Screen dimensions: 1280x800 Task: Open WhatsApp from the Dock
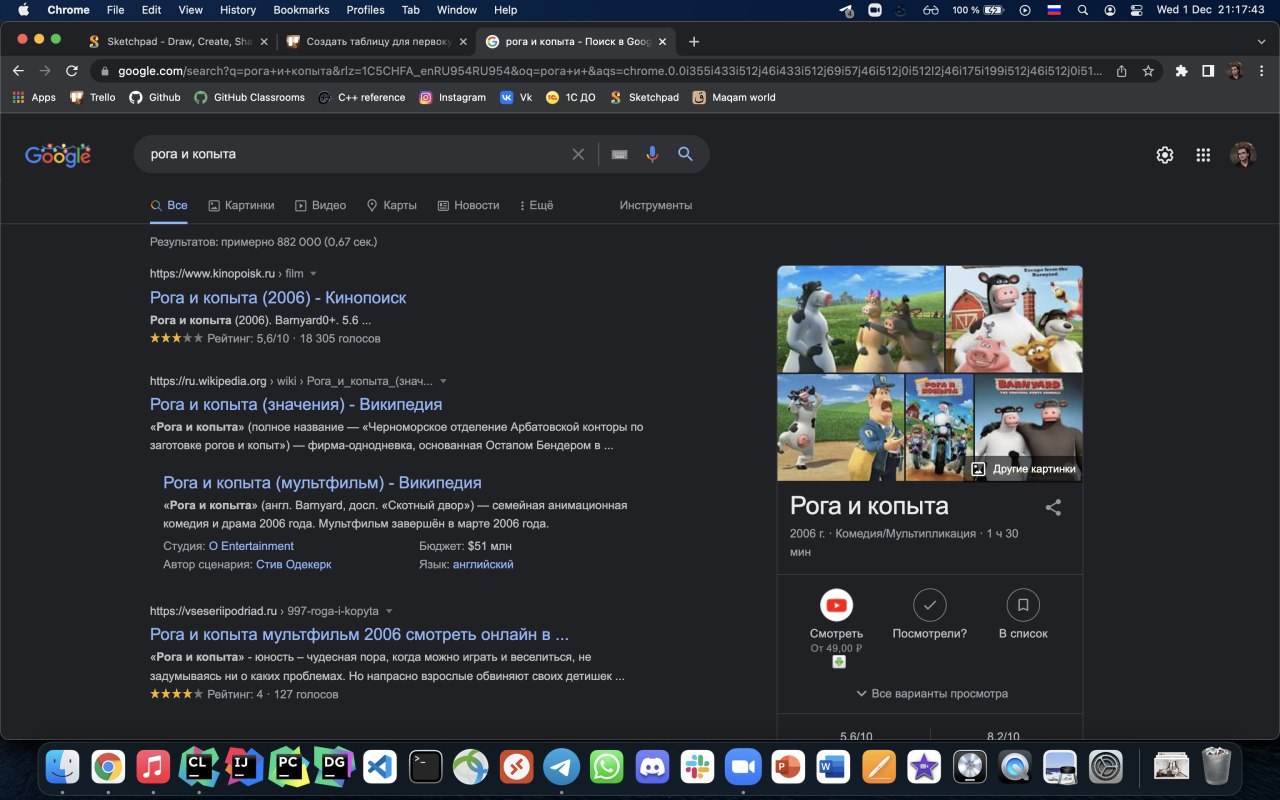pos(607,767)
